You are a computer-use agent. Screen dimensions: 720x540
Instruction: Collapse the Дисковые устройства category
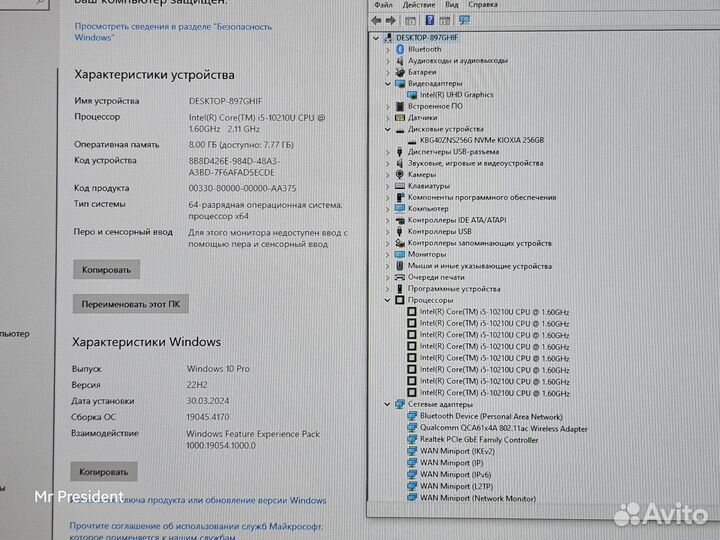tap(388, 129)
